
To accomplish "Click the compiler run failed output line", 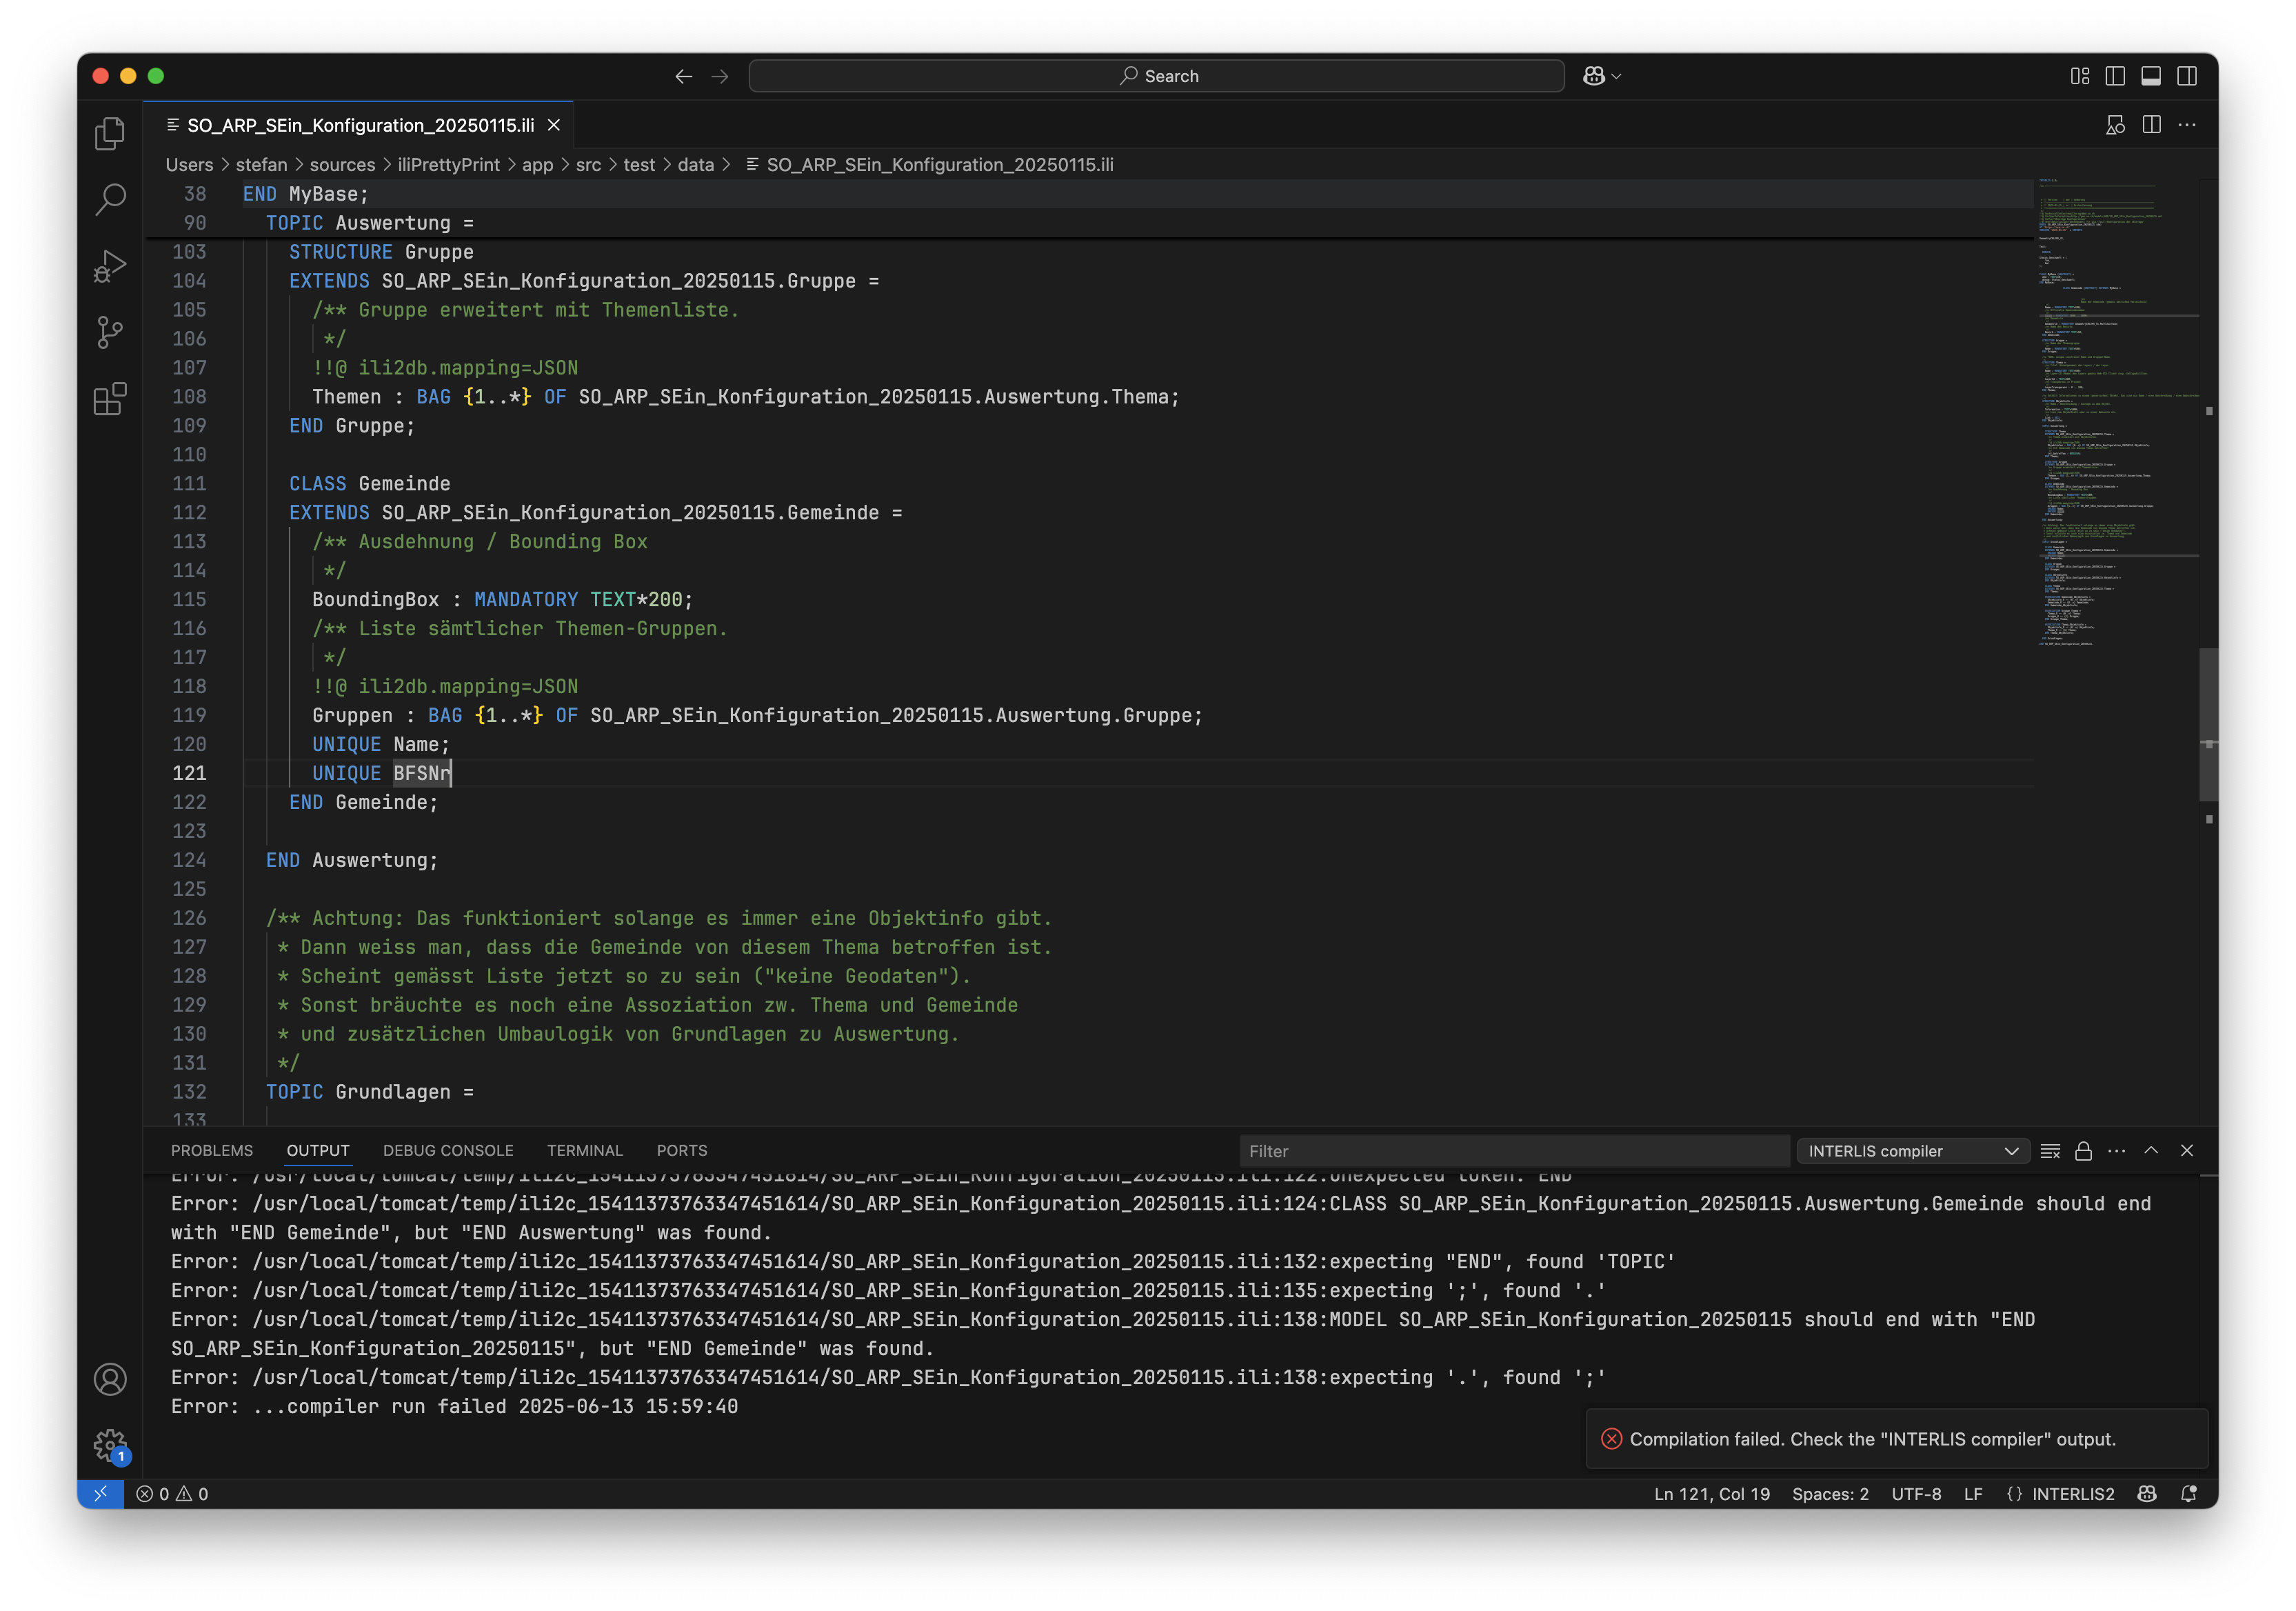I will pos(454,1407).
